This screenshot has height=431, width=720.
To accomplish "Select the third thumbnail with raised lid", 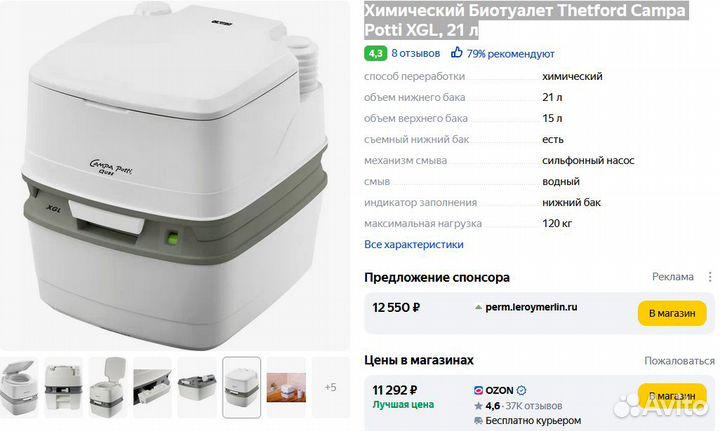I will pyautogui.click(x=107, y=387).
